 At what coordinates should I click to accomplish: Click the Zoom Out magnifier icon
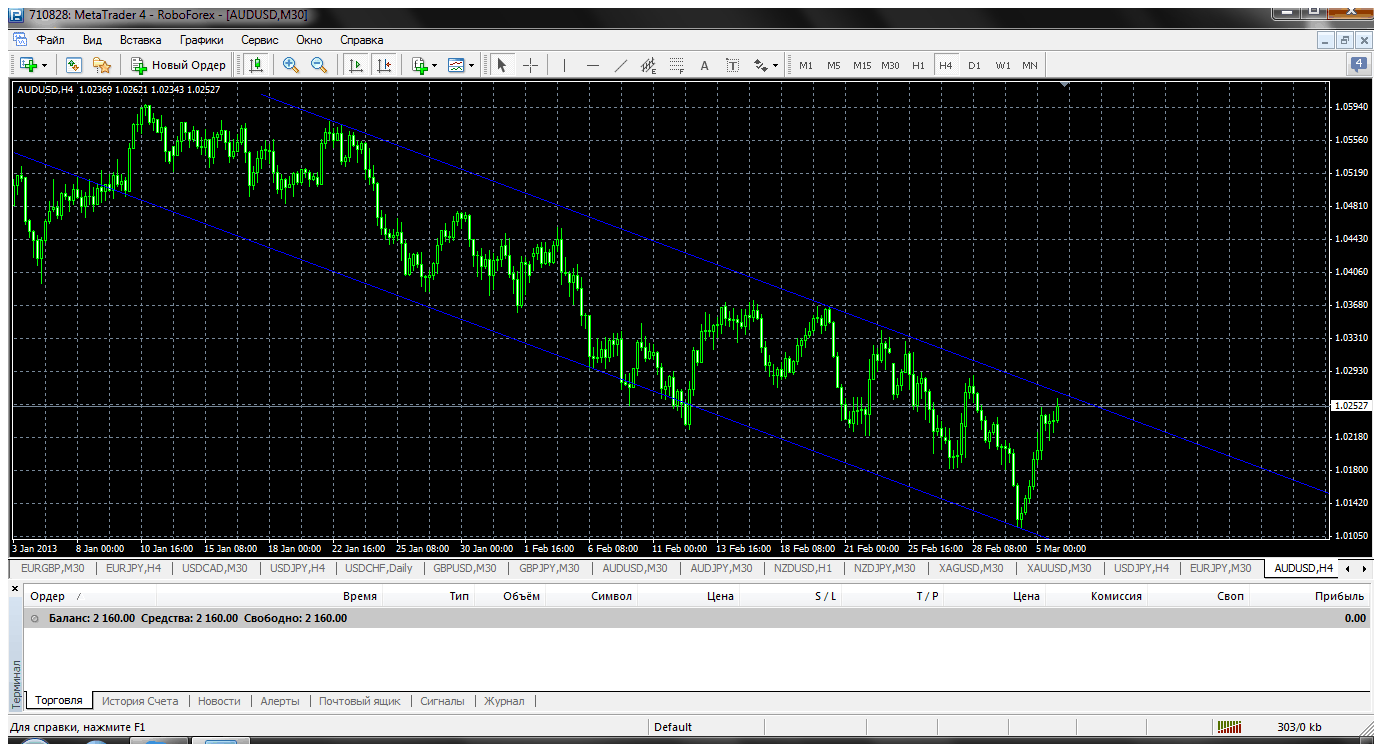pyautogui.click(x=319, y=65)
